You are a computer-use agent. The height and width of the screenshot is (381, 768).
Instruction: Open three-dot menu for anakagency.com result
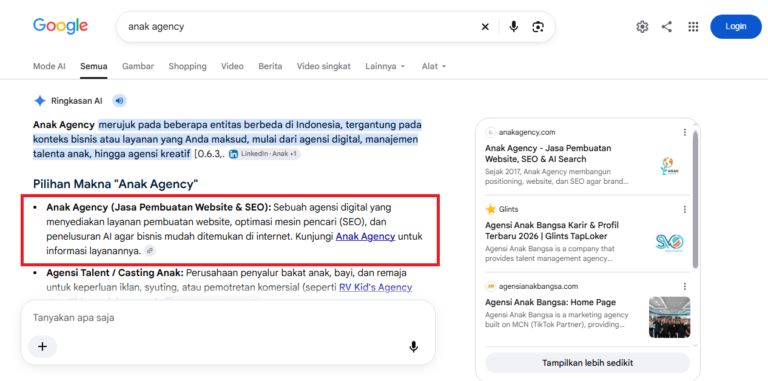point(685,132)
